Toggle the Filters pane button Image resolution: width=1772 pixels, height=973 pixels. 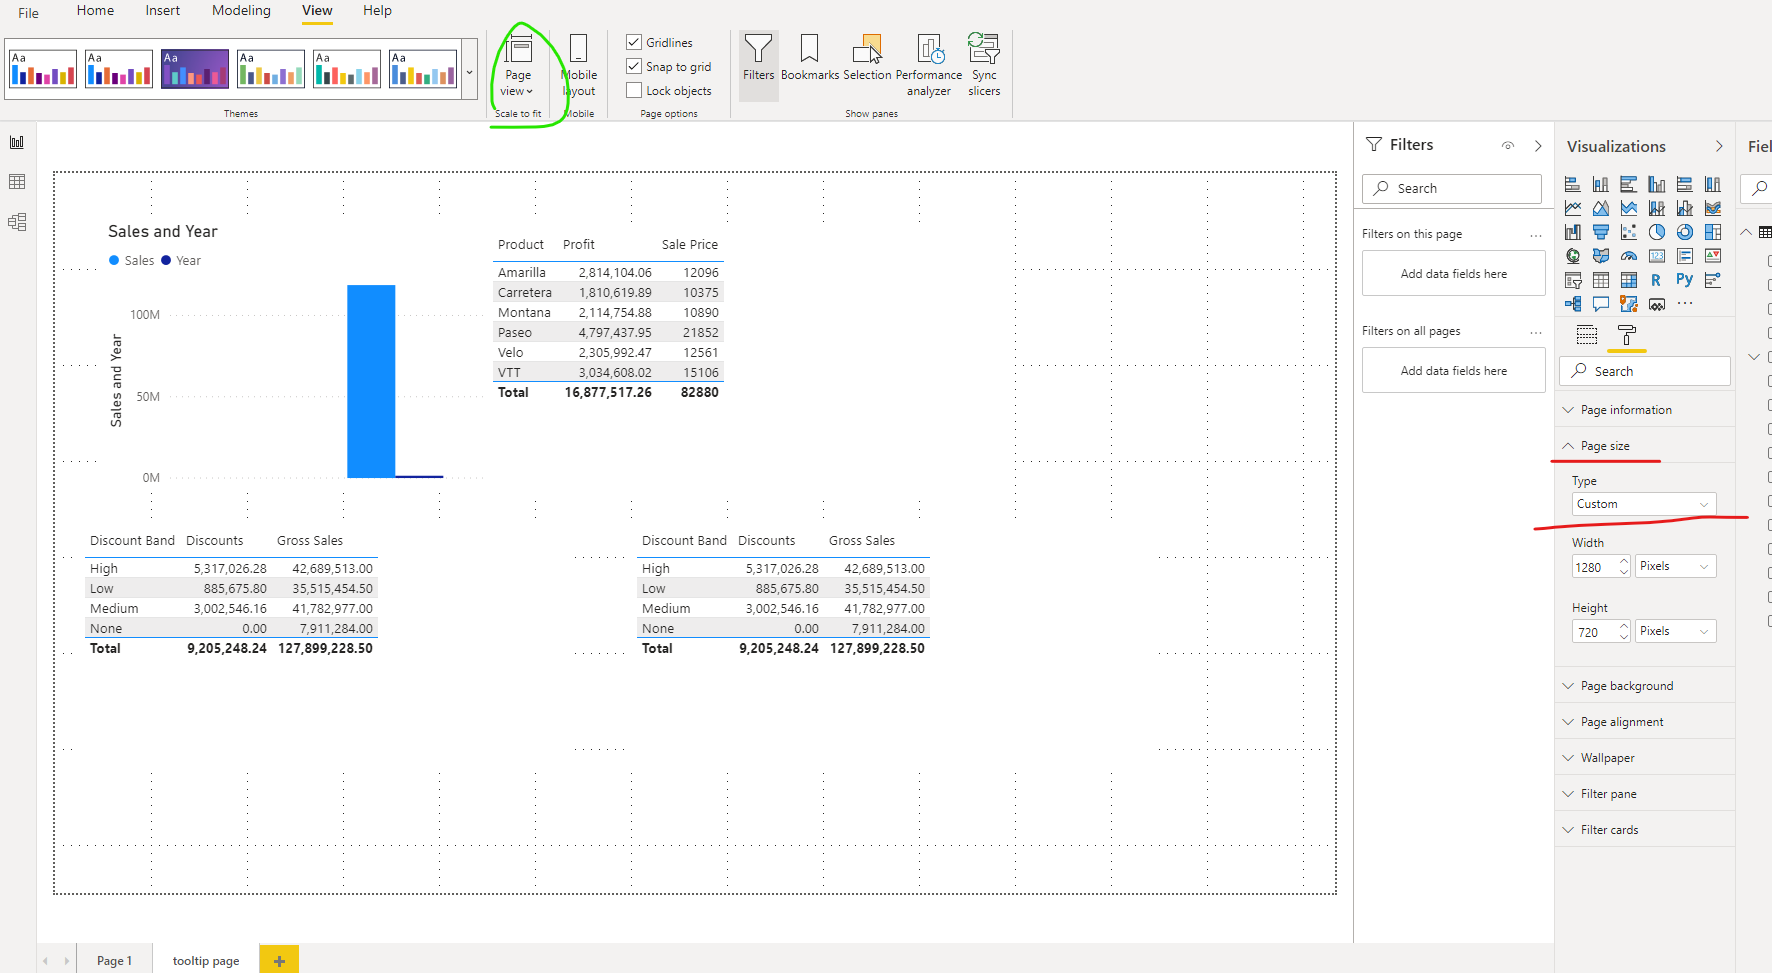(x=758, y=66)
